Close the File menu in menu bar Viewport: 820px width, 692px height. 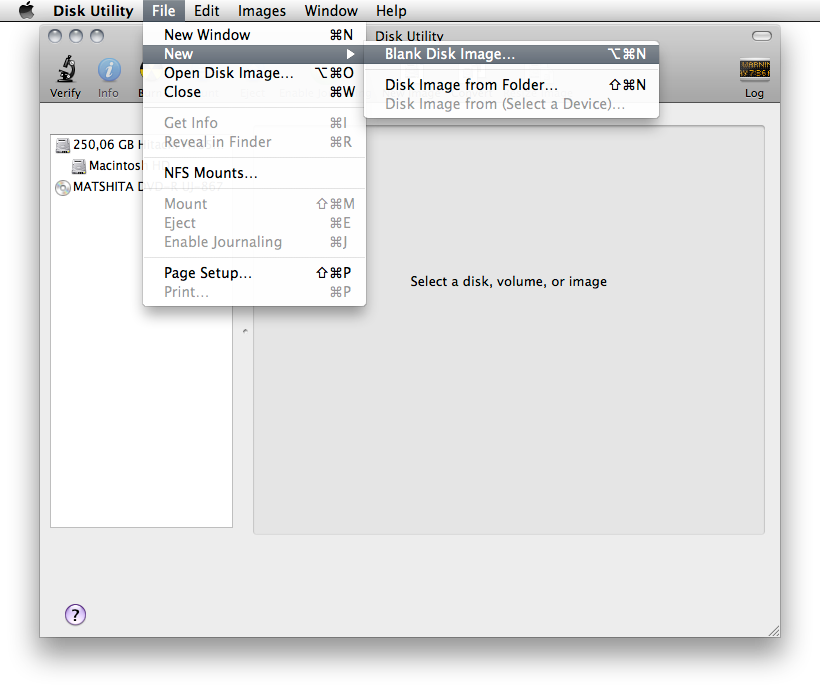point(164,10)
